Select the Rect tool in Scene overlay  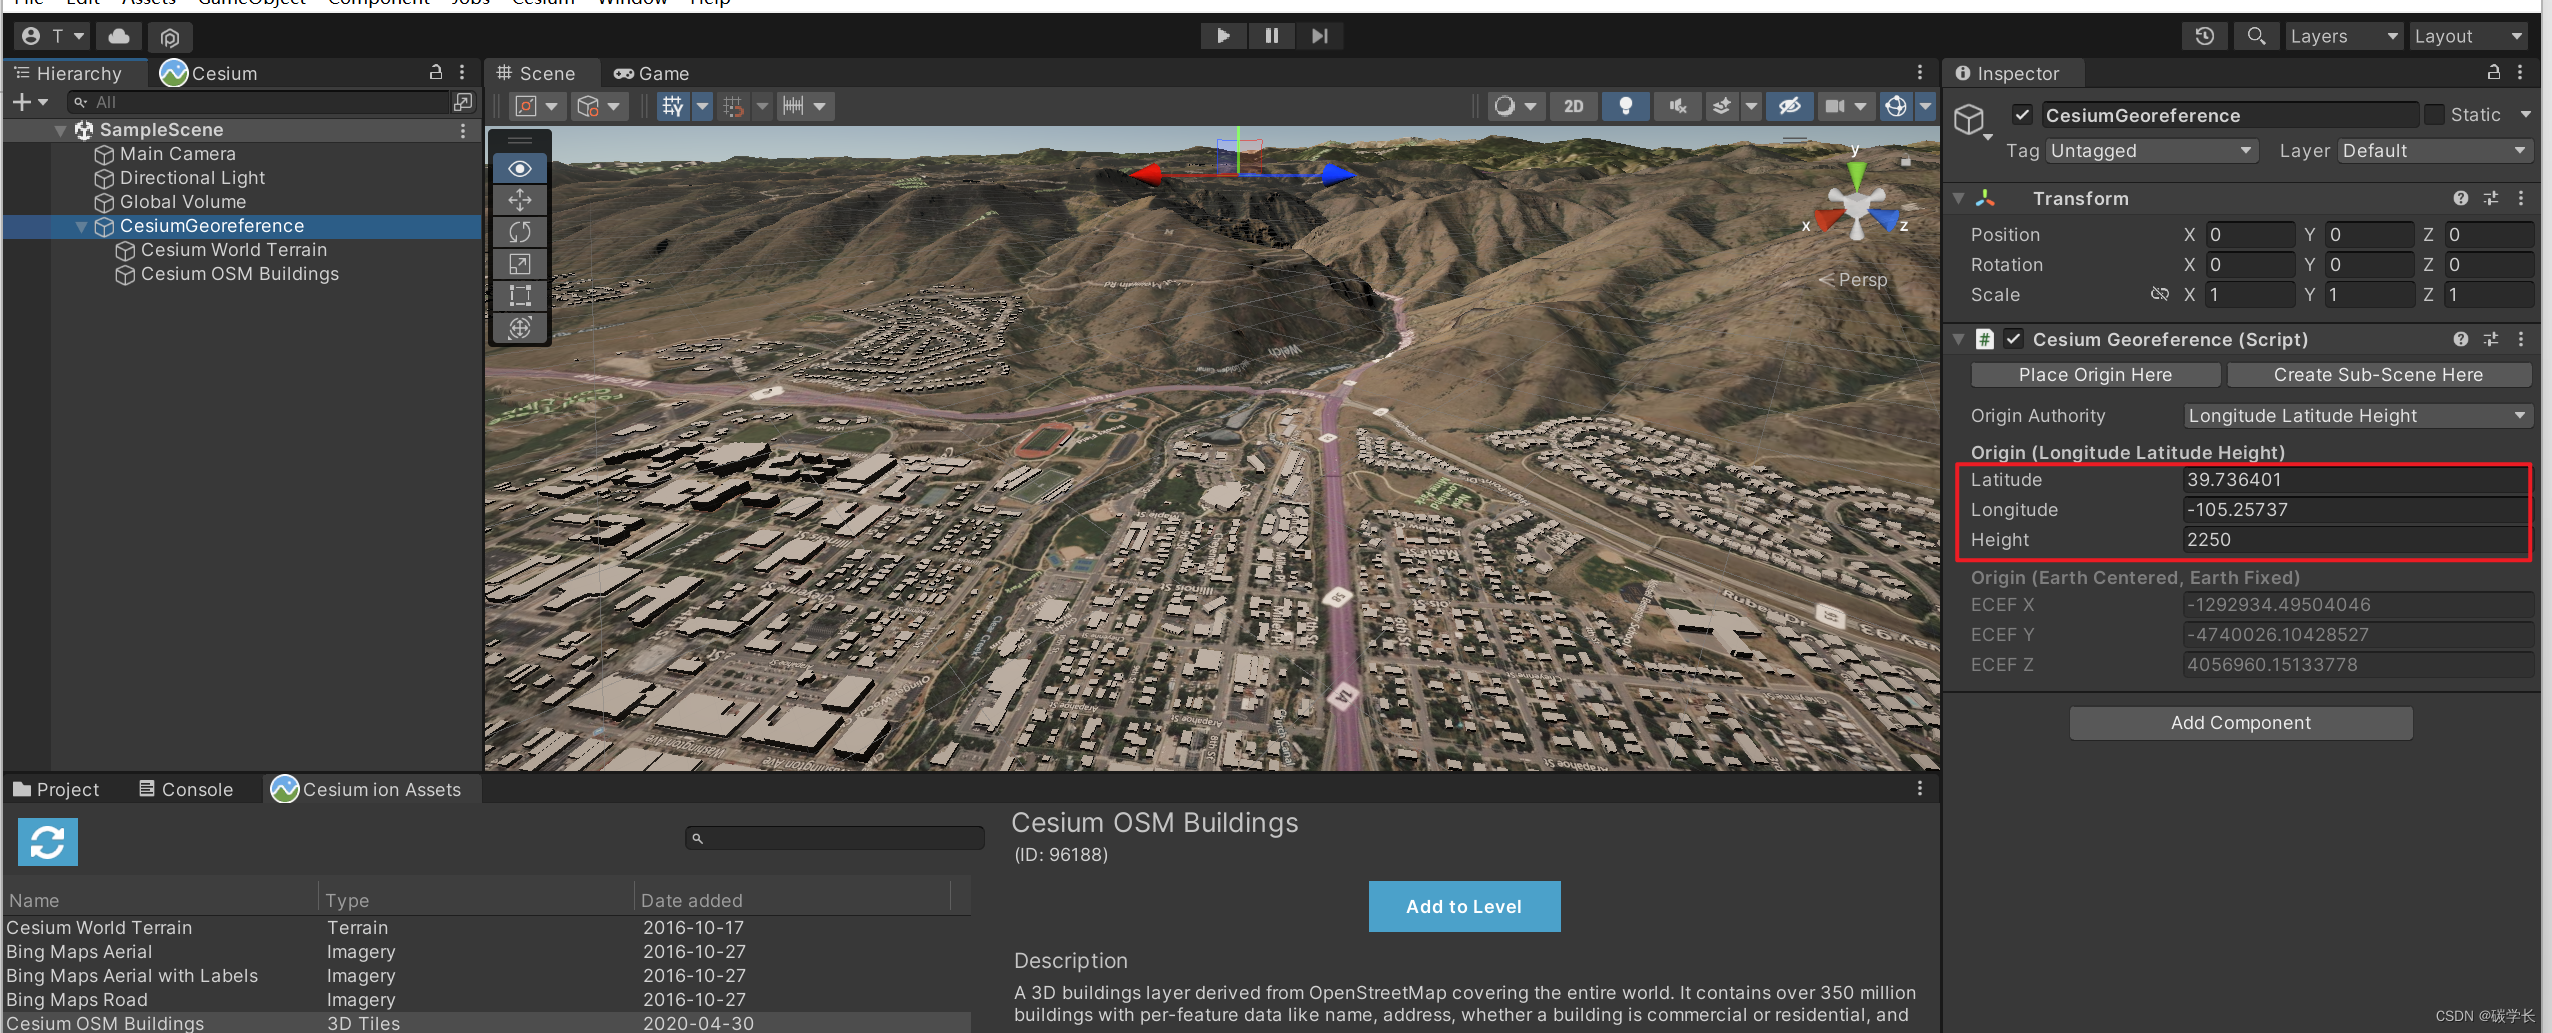click(x=520, y=296)
